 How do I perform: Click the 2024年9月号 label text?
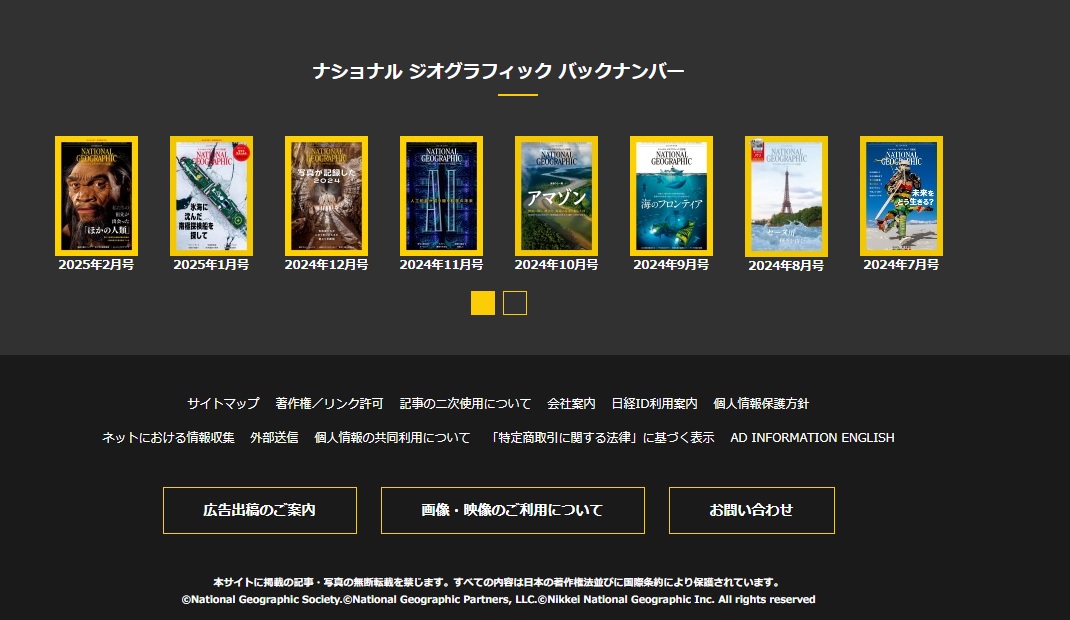[x=671, y=265]
